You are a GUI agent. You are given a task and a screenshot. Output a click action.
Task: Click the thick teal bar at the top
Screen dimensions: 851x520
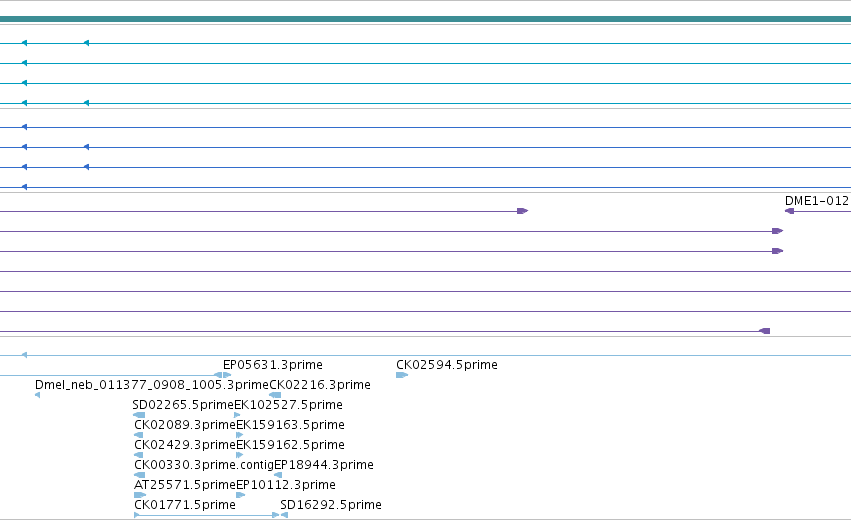[x=426, y=20]
